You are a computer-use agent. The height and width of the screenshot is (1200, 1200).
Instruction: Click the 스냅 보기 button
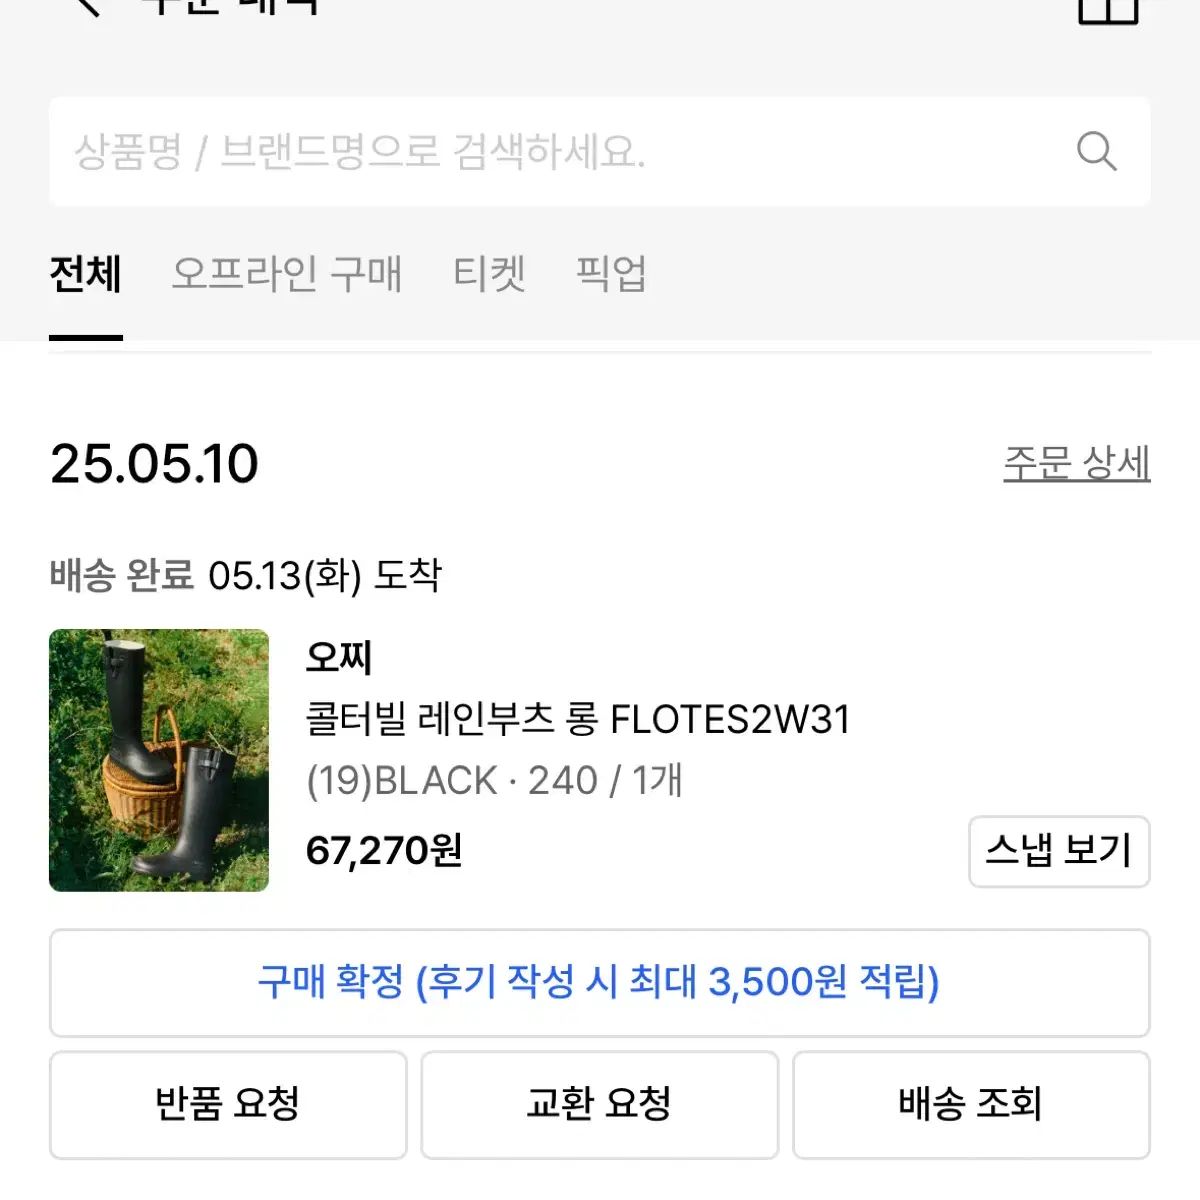1059,851
